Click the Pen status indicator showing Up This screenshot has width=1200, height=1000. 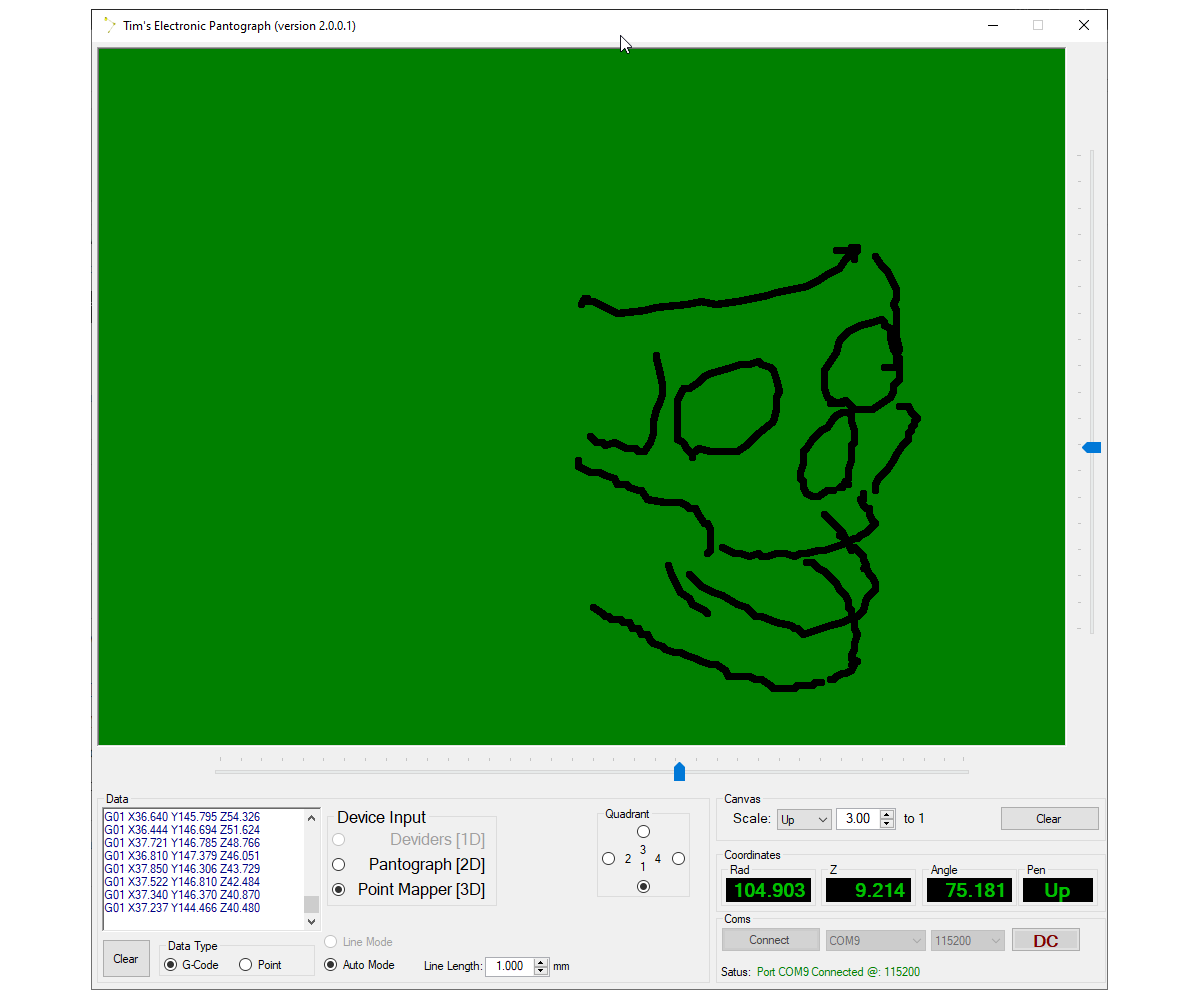point(1058,889)
